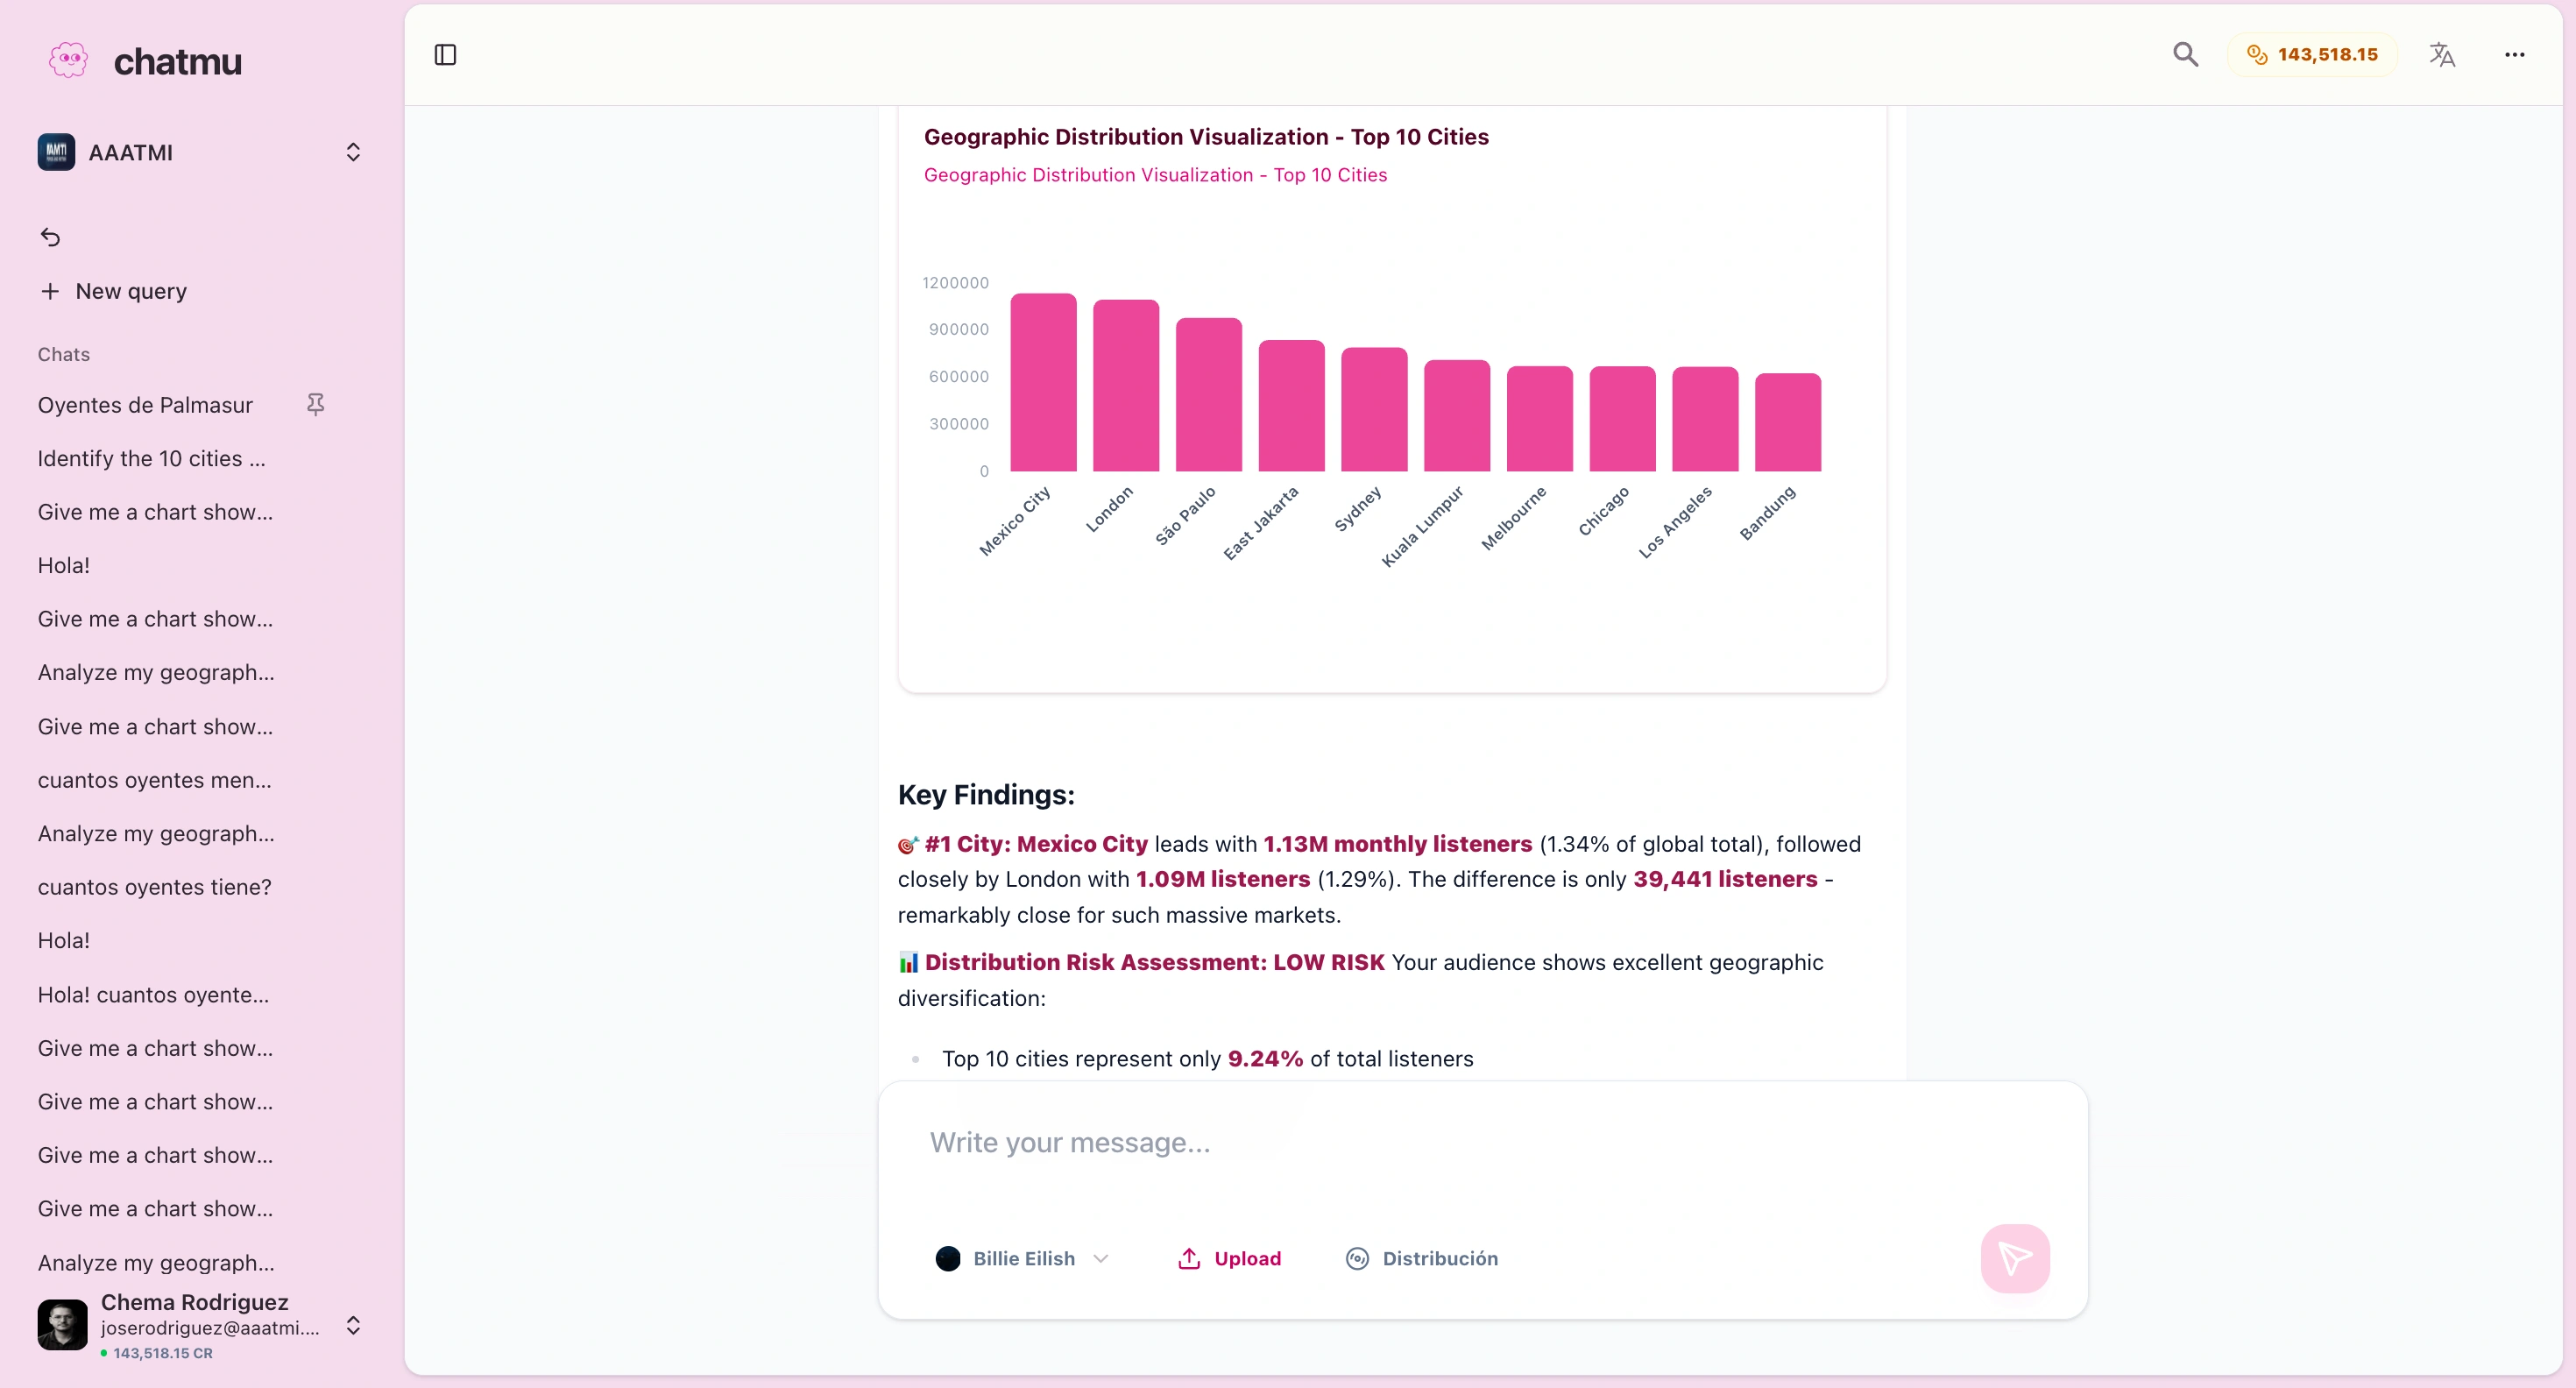Click the chatmu logo icon
Image resolution: width=2576 pixels, height=1388 pixels.
click(x=68, y=61)
